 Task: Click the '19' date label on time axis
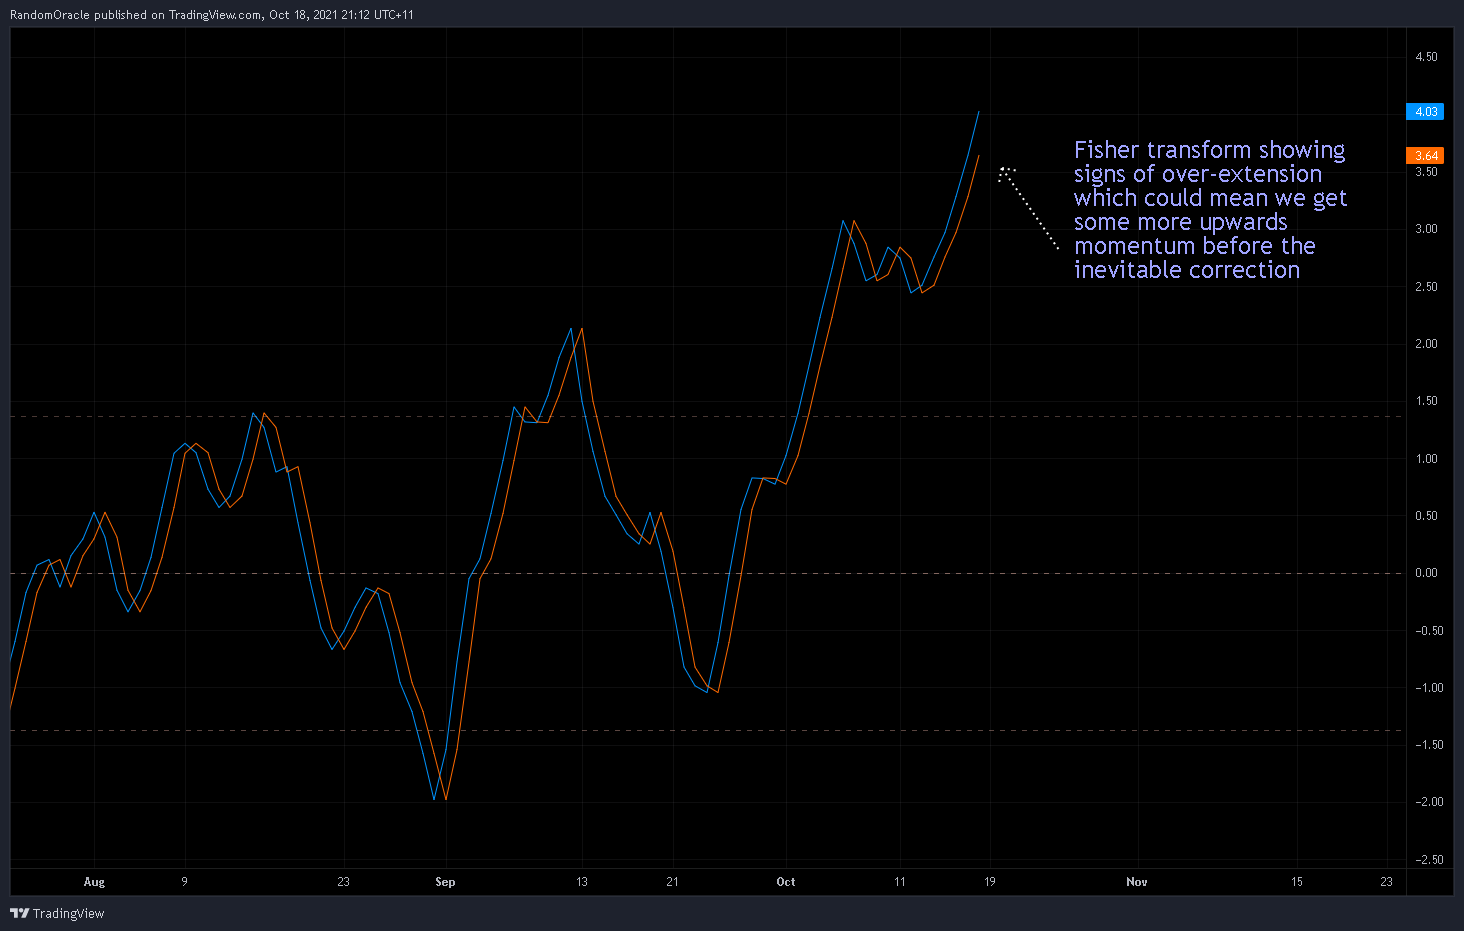click(990, 882)
